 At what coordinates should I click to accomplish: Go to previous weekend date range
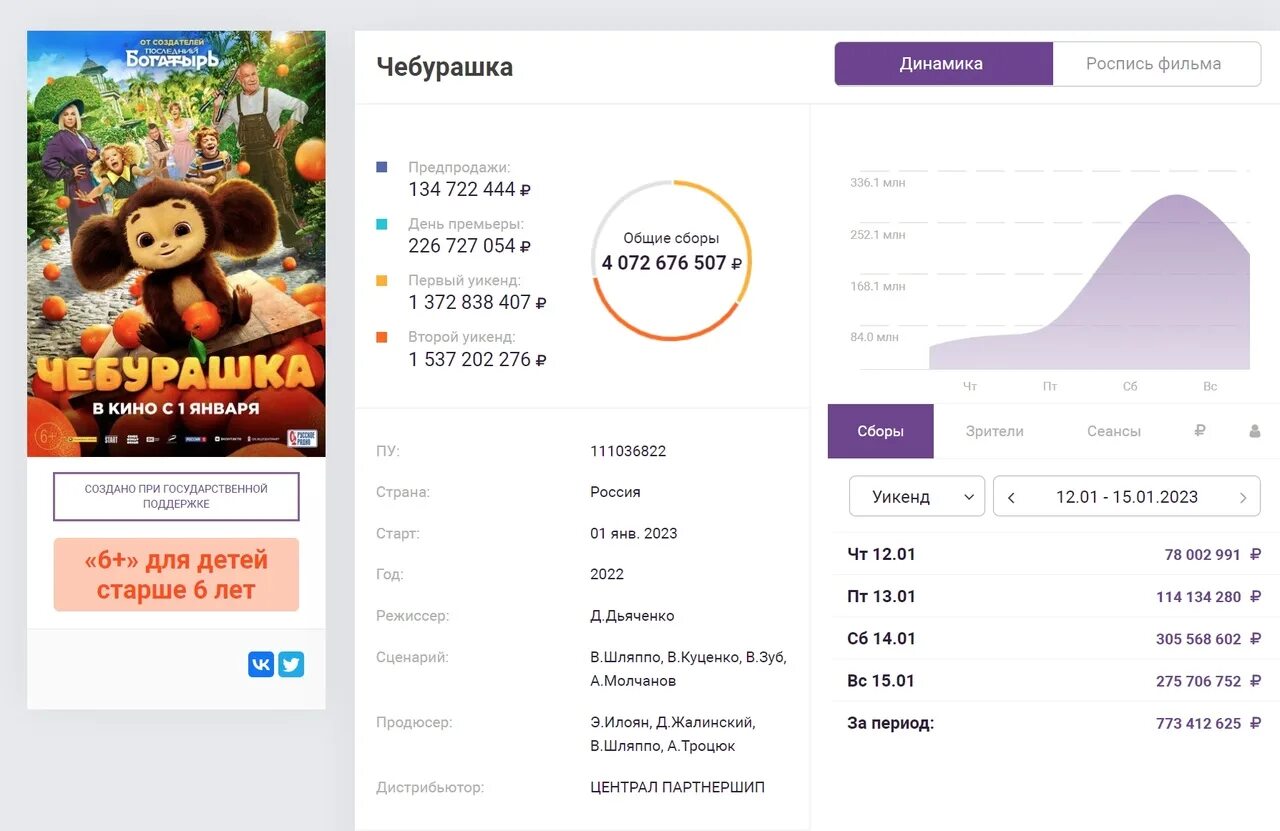click(x=1011, y=497)
